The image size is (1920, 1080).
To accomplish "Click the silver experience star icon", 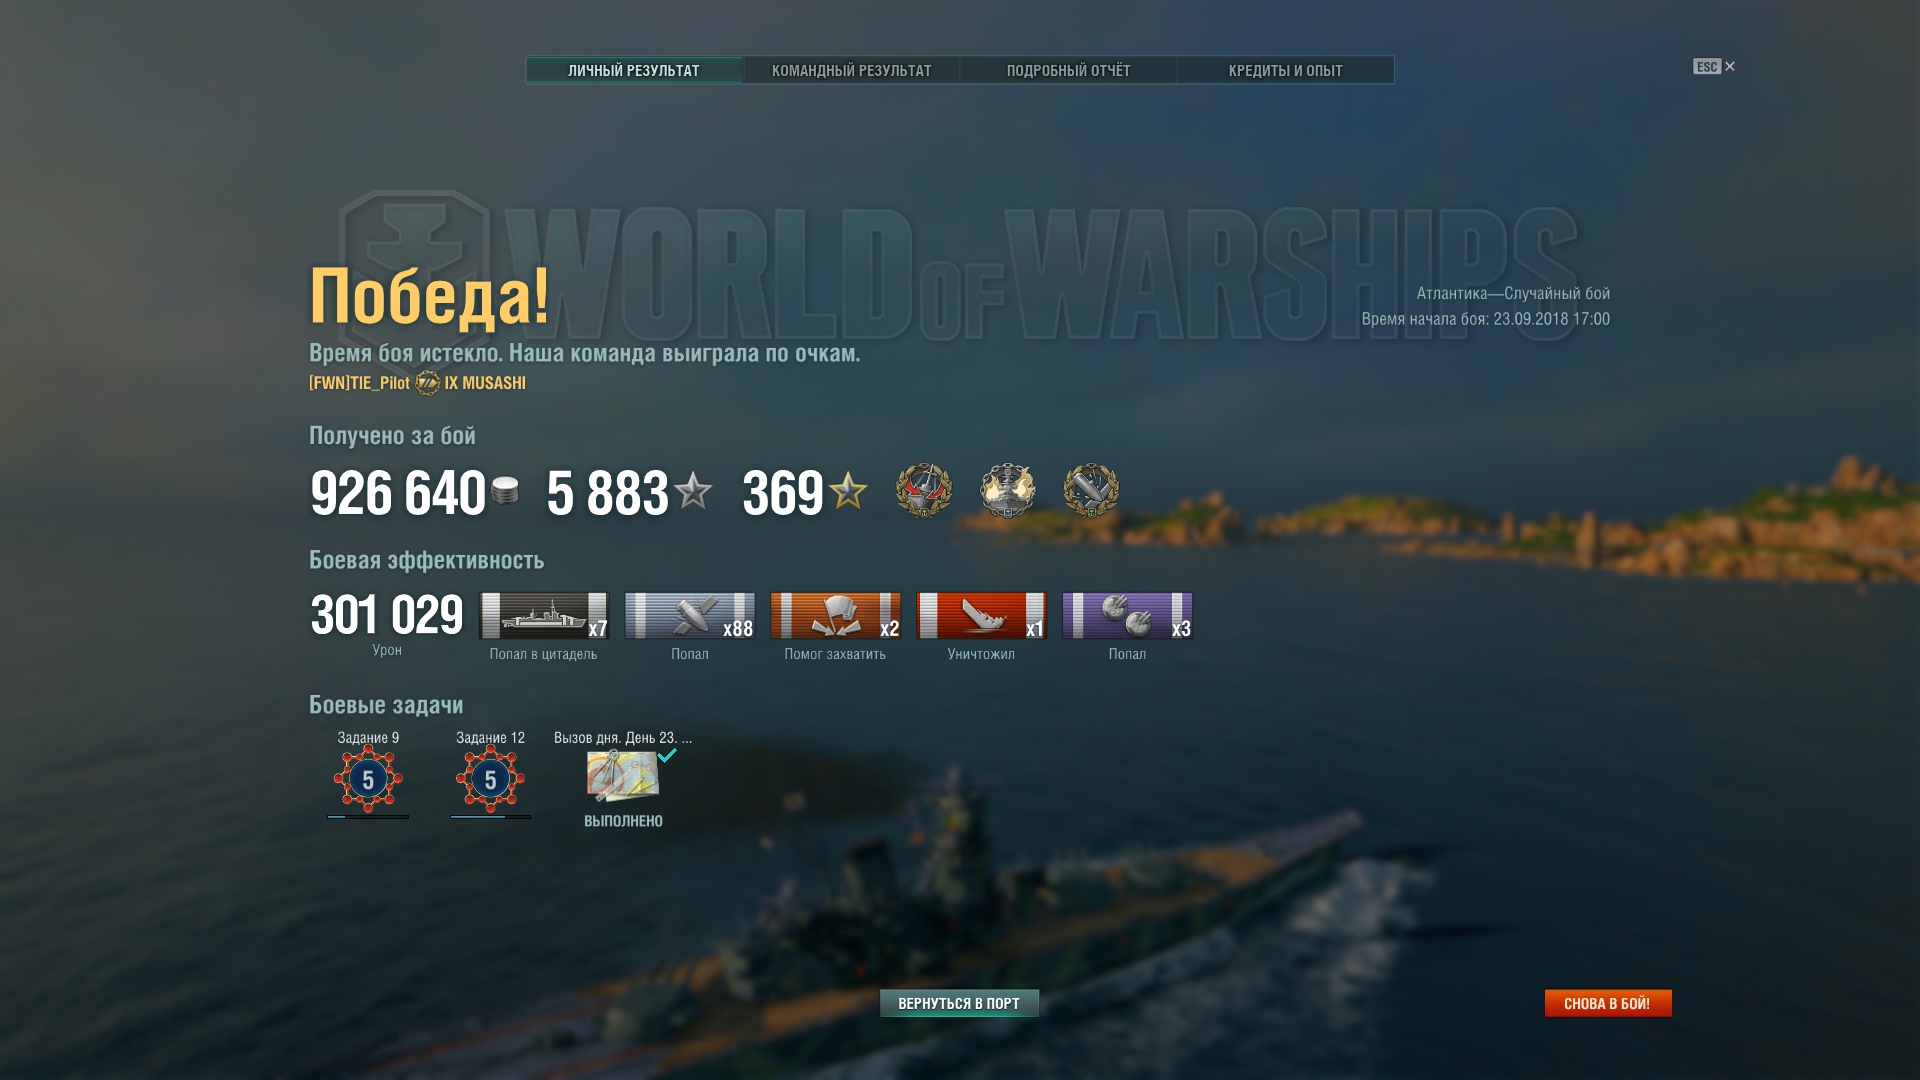I will 692,491.
